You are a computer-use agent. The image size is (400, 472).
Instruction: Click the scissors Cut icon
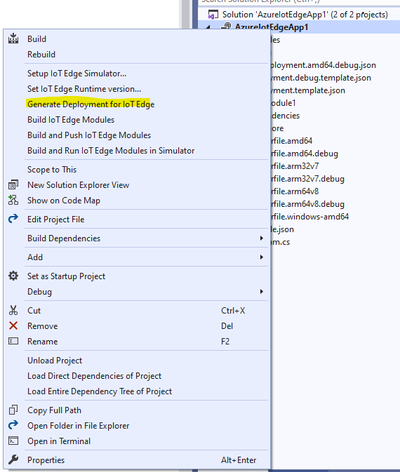pos(13,310)
